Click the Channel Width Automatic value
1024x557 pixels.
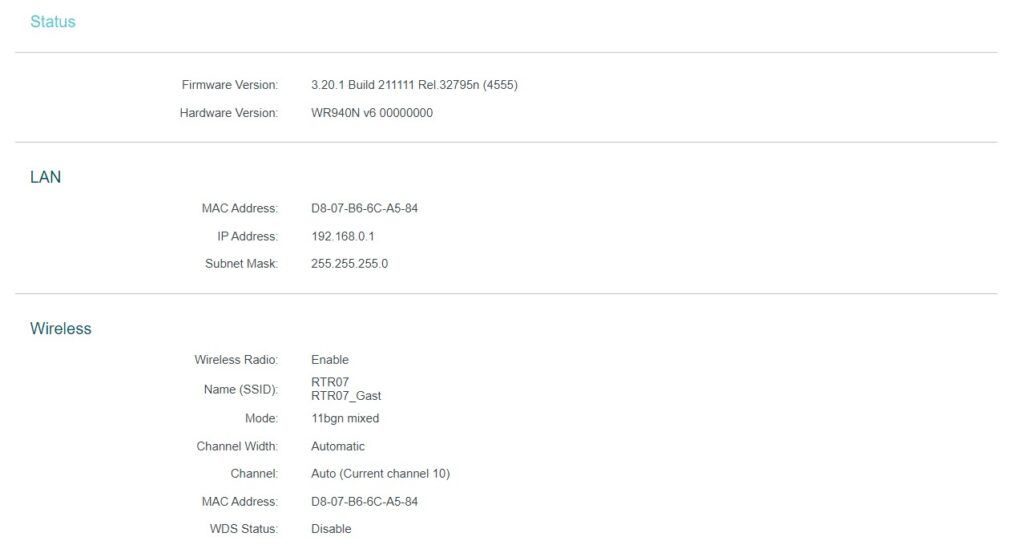tap(338, 446)
